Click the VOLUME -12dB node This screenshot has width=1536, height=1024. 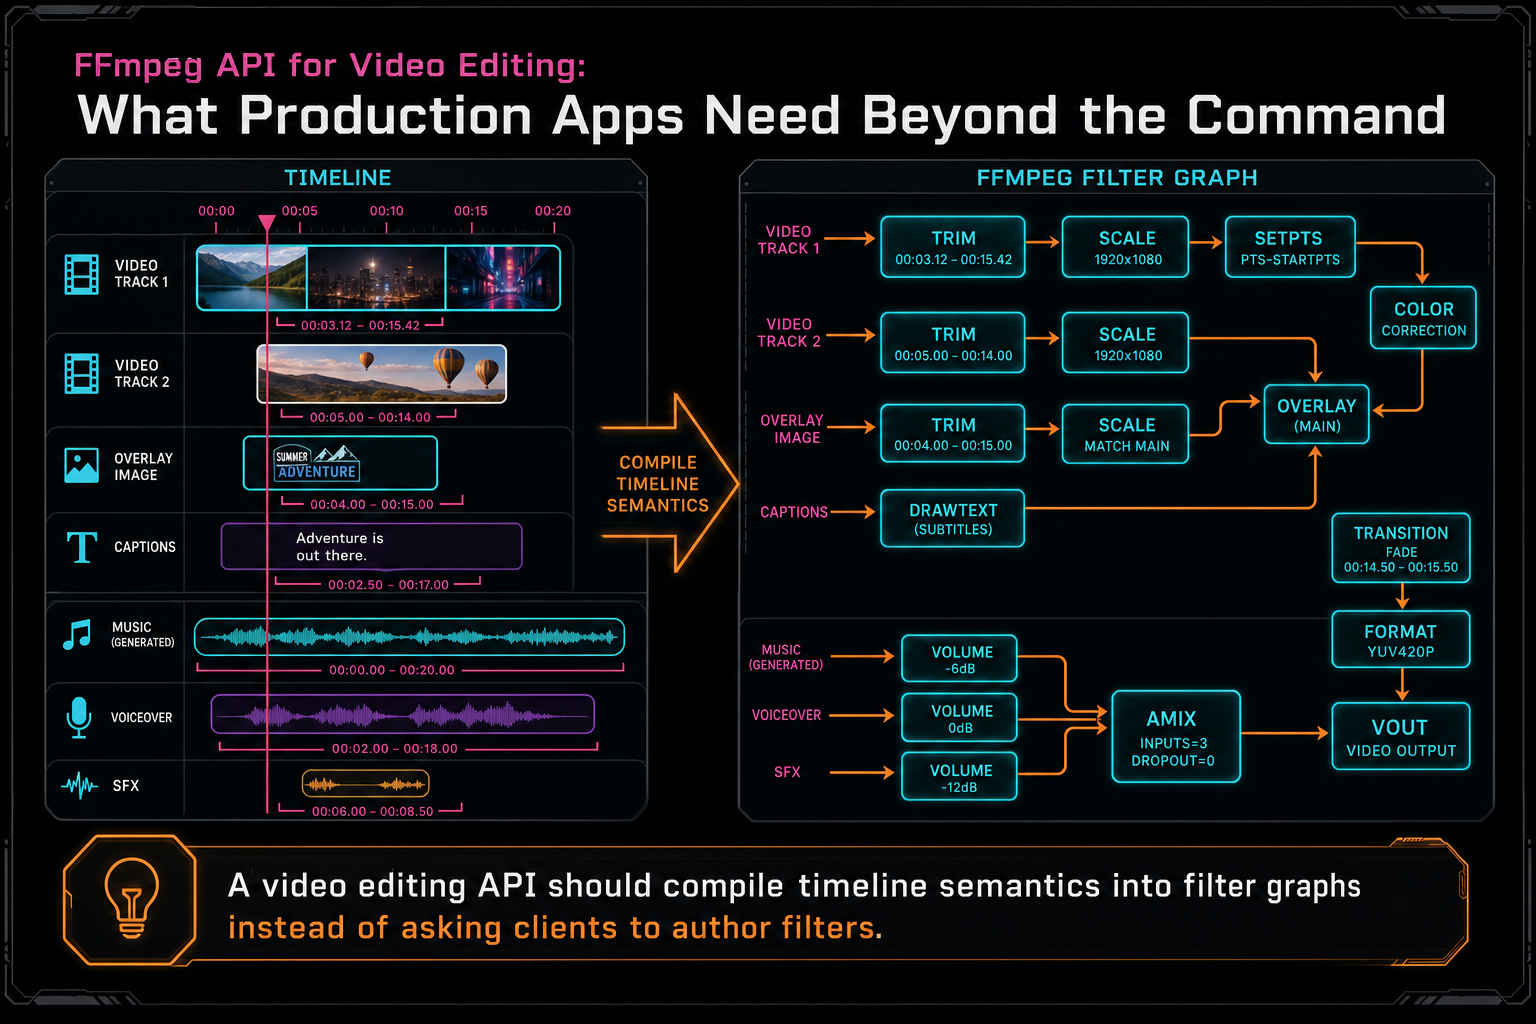point(960,777)
